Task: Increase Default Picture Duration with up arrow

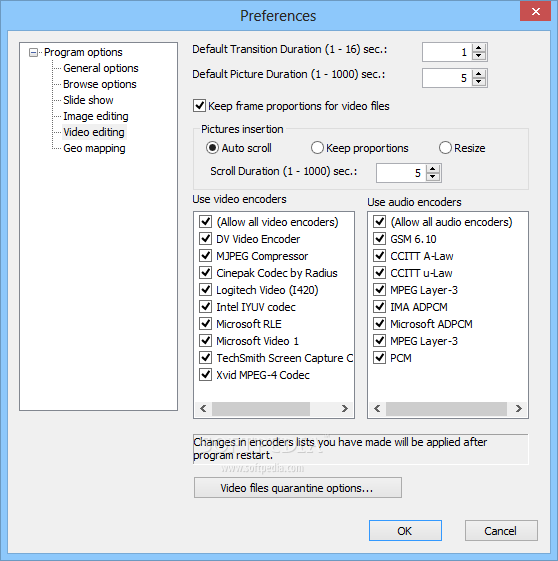Action: tap(479, 74)
